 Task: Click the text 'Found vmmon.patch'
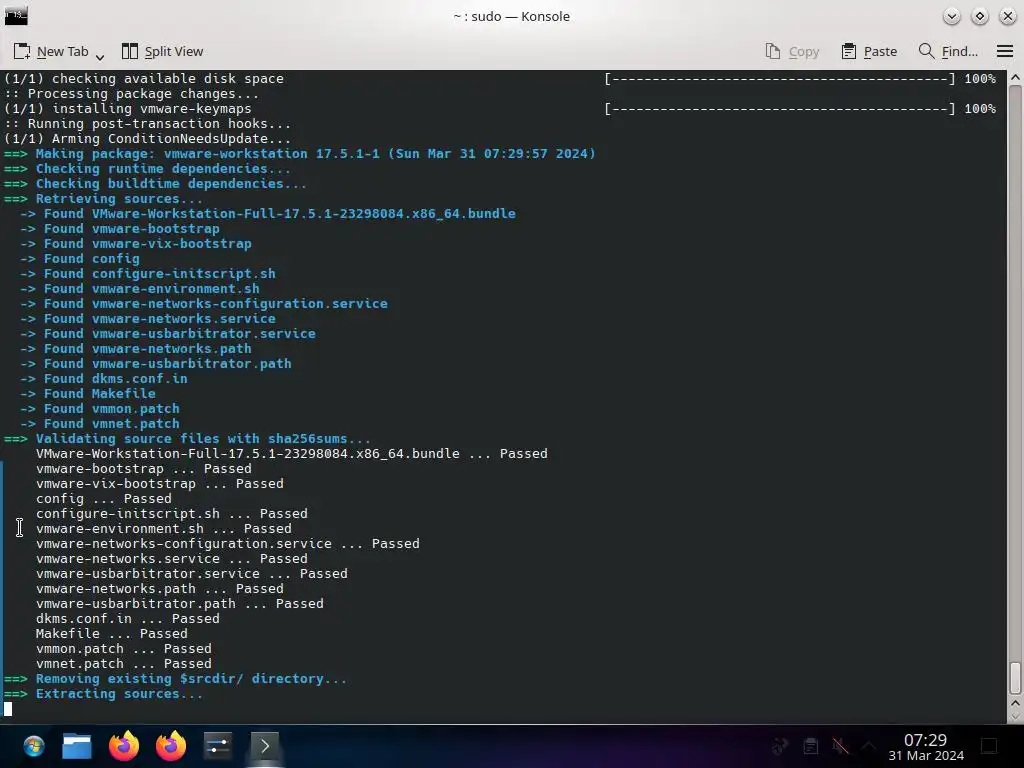tap(112, 409)
